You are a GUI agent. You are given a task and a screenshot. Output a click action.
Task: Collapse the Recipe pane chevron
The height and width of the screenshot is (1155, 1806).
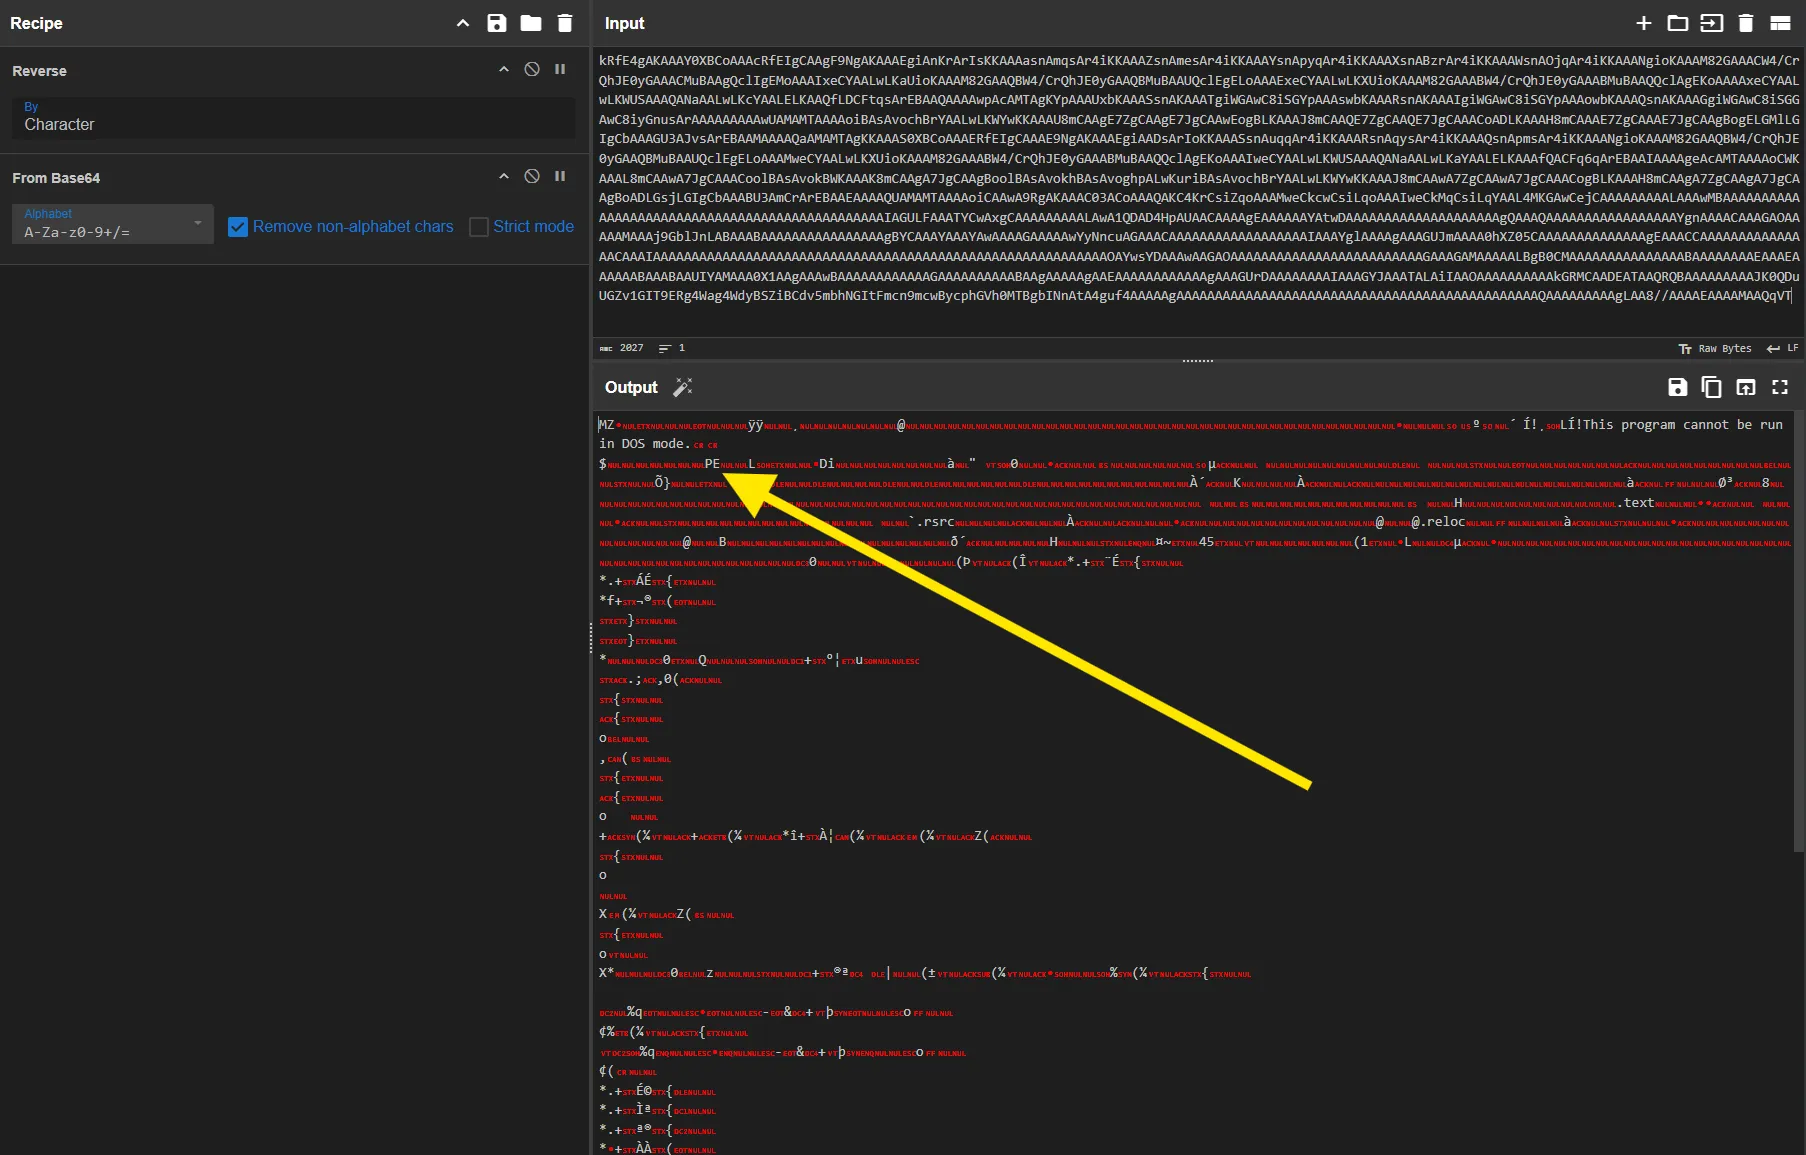[x=463, y=23]
